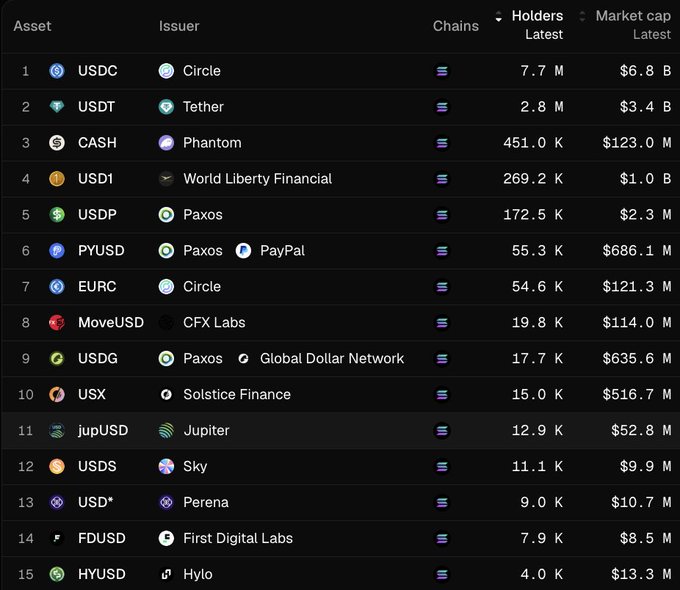
Task: Open the USD1 asset name
Action: tap(95, 179)
